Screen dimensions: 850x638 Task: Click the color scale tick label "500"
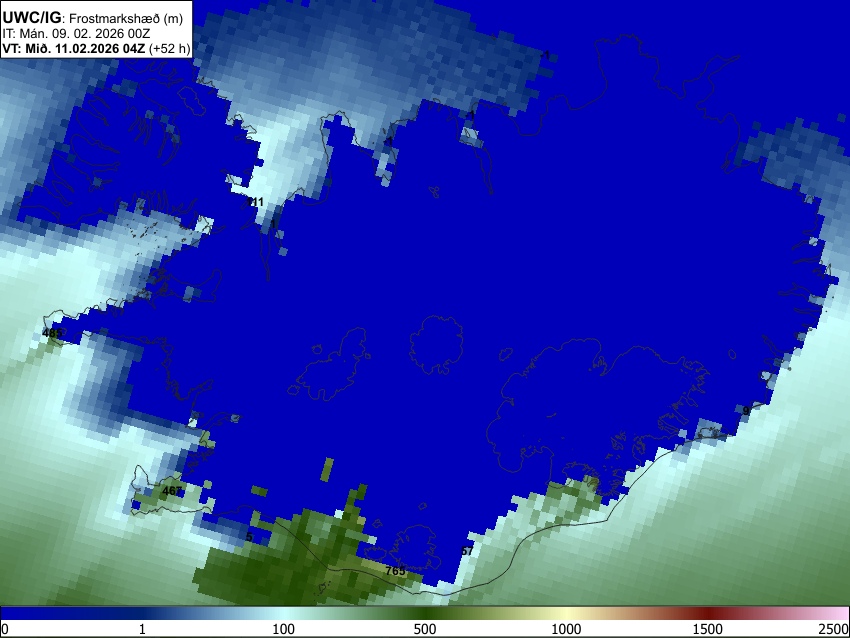tap(425, 629)
